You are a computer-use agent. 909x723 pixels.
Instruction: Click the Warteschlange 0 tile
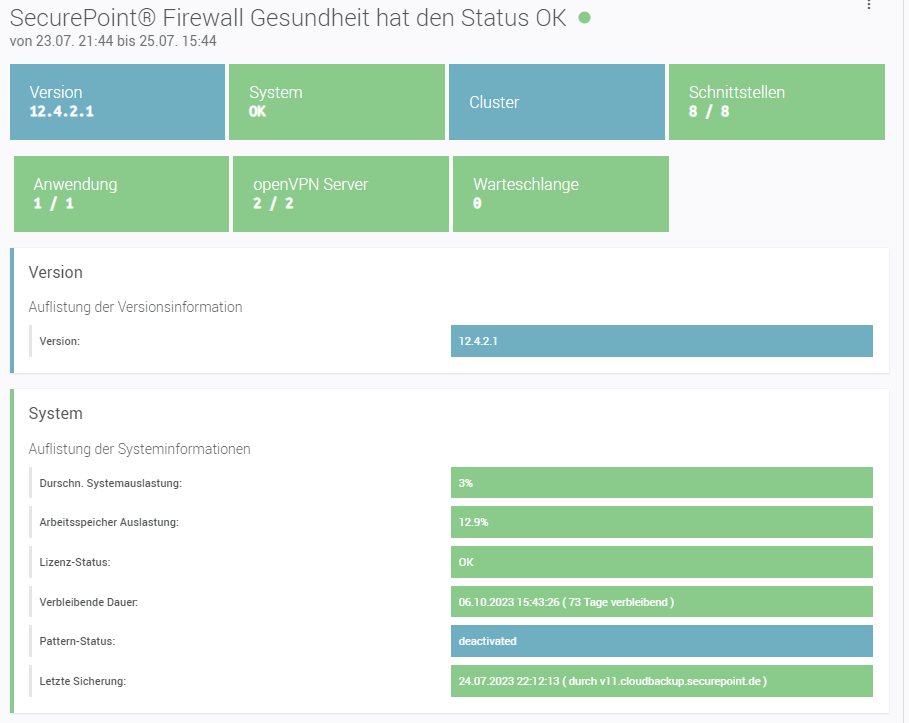point(560,194)
